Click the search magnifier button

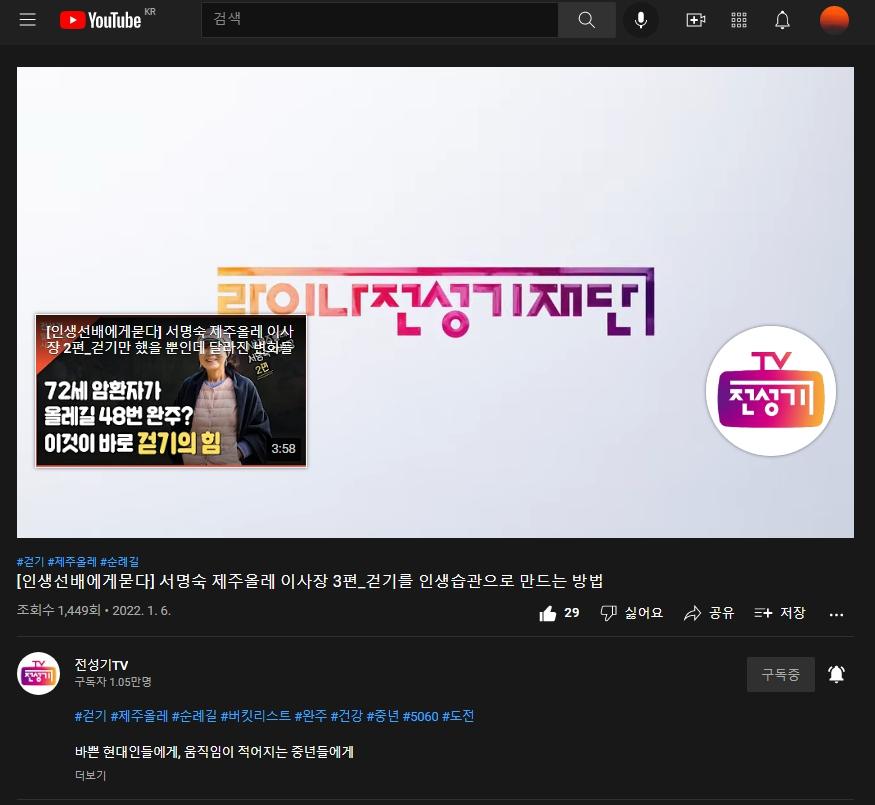586,20
